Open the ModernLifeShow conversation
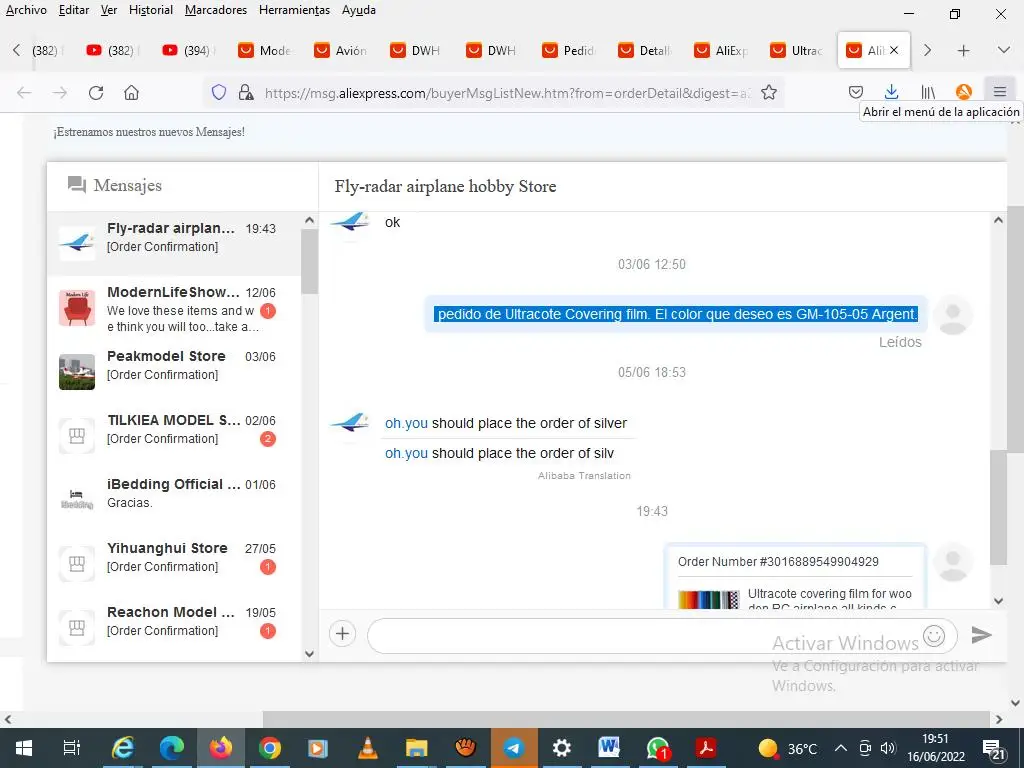 click(174, 308)
